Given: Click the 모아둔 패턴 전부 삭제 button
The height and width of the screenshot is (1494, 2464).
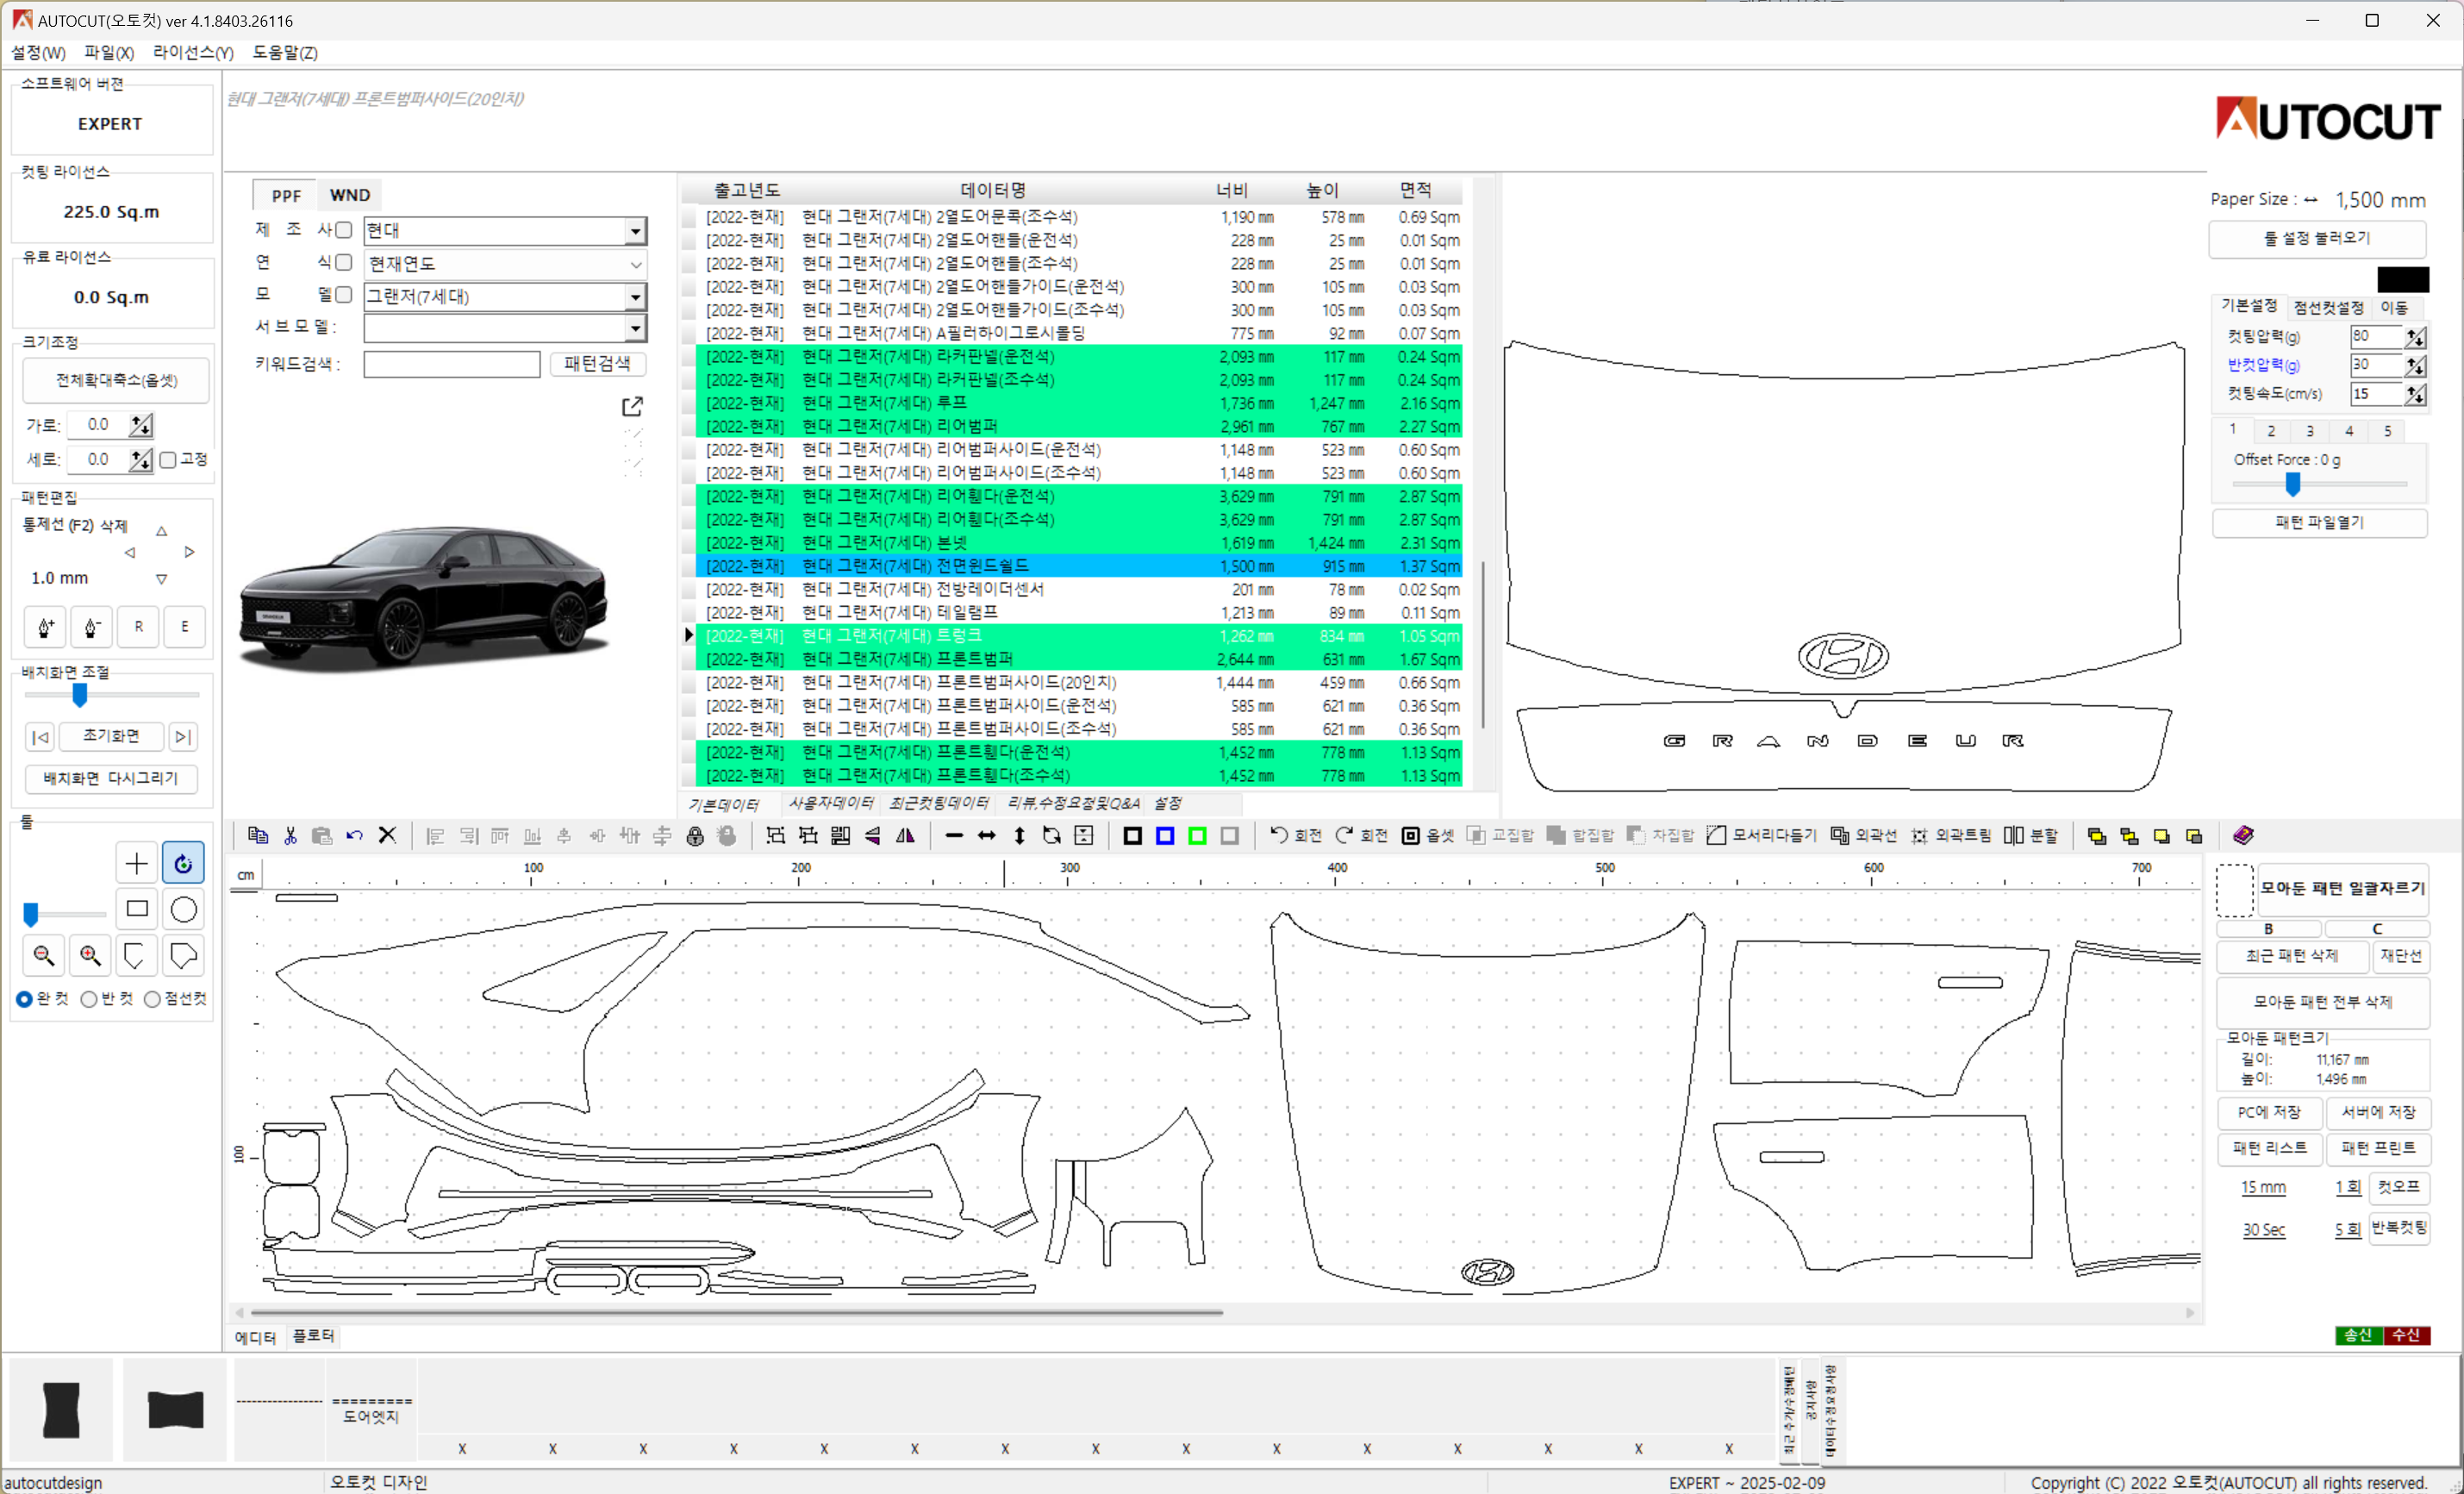Looking at the screenshot, I should pyautogui.click(x=2323, y=1001).
